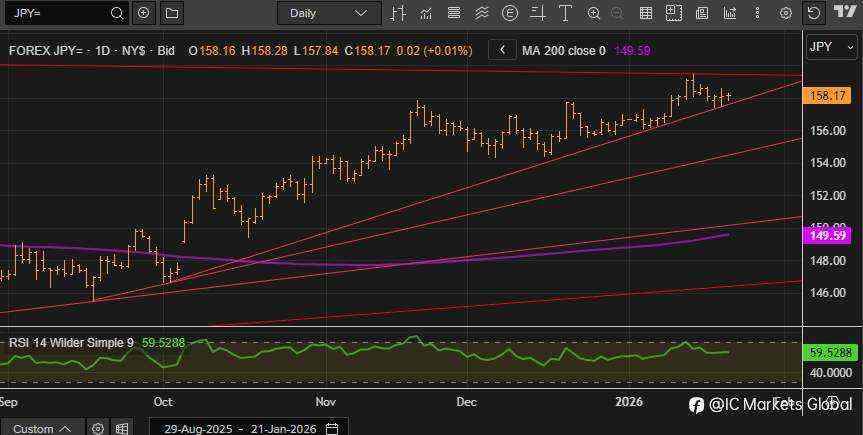The height and width of the screenshot is (435, 863).
Task: Select the Text annotation tool
Action: click(565, 13)
